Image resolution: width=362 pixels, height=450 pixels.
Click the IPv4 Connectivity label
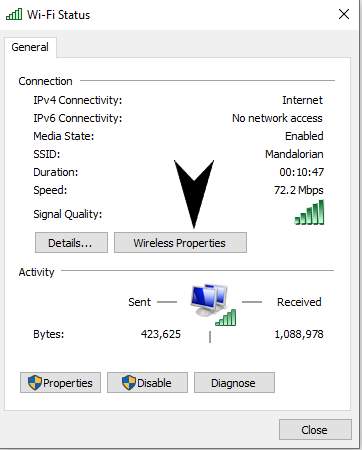pos(78,100)
